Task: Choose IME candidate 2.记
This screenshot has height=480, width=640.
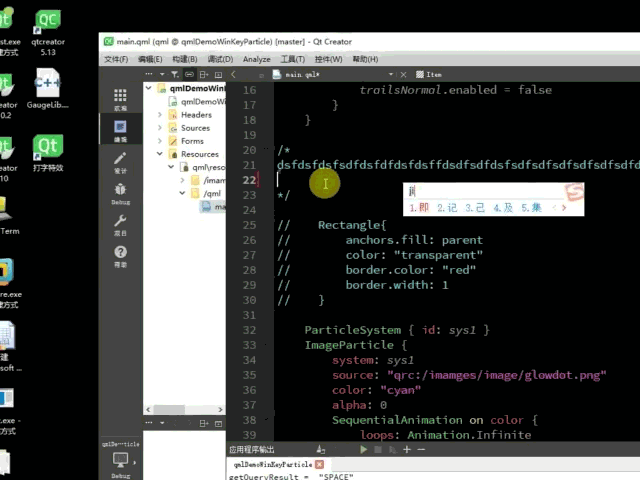Action: click(x=447, y=208)
